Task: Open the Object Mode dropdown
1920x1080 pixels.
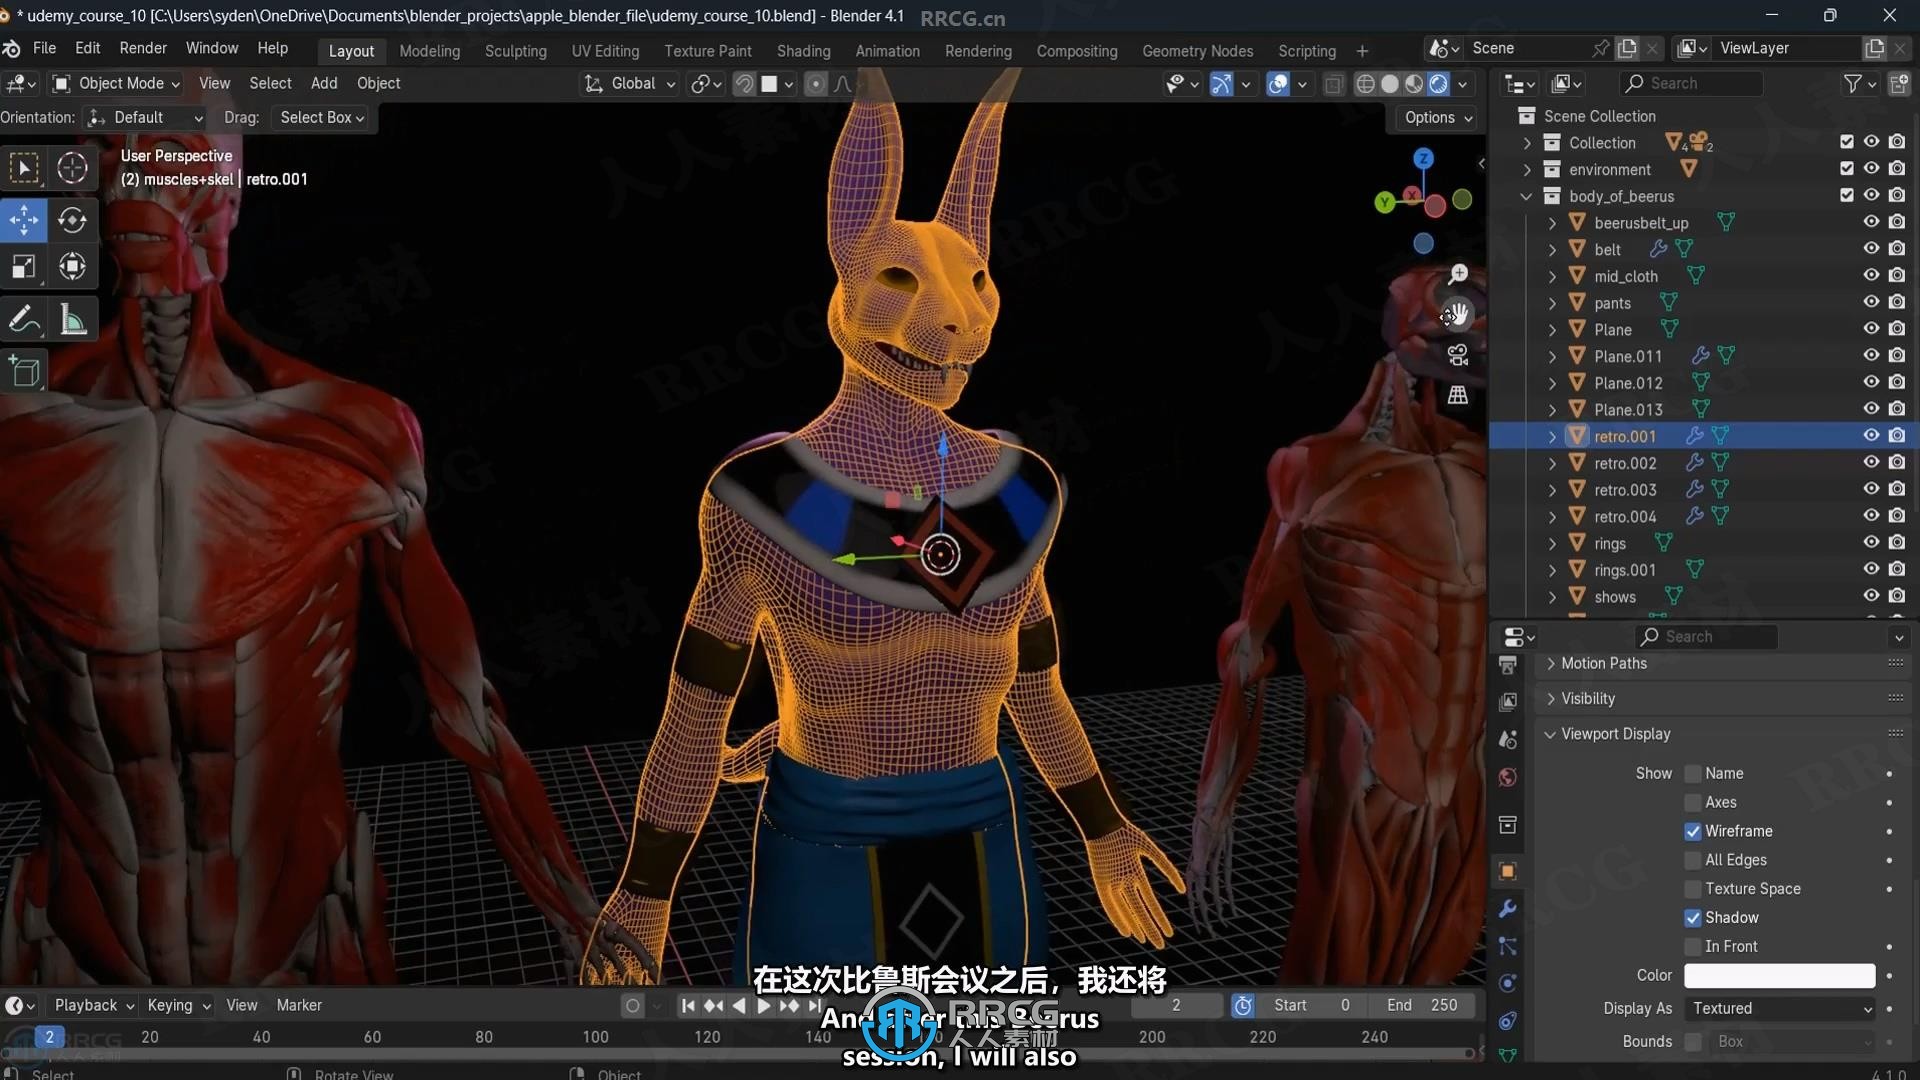Action: click(x=115, y=84)
